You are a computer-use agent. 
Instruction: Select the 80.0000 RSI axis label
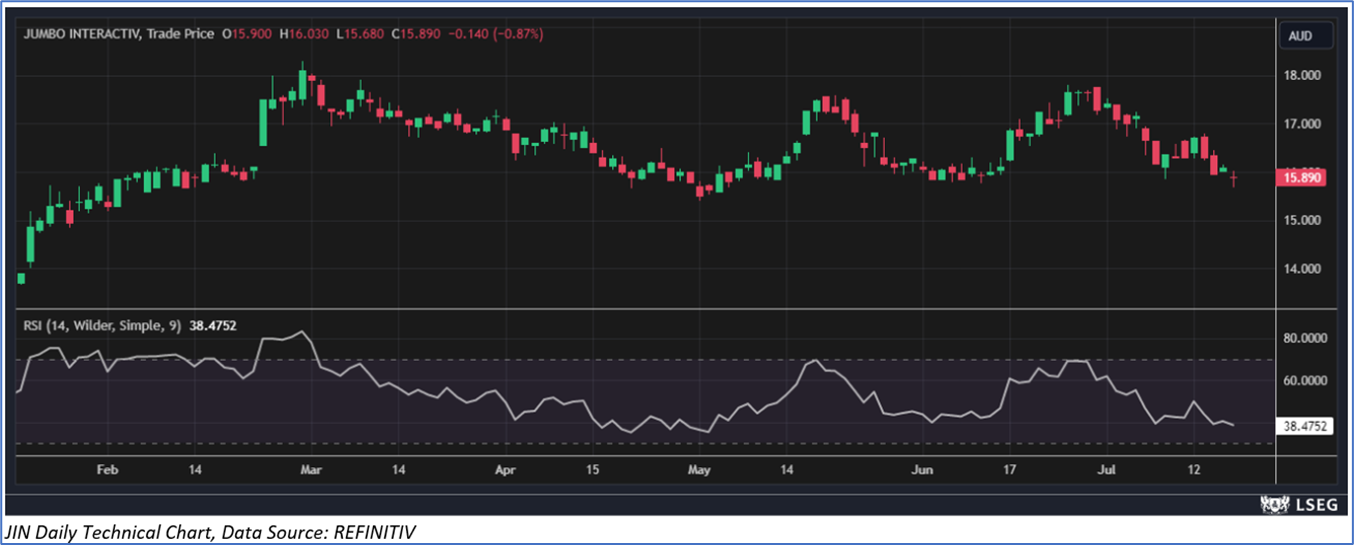pos(1304,339)
